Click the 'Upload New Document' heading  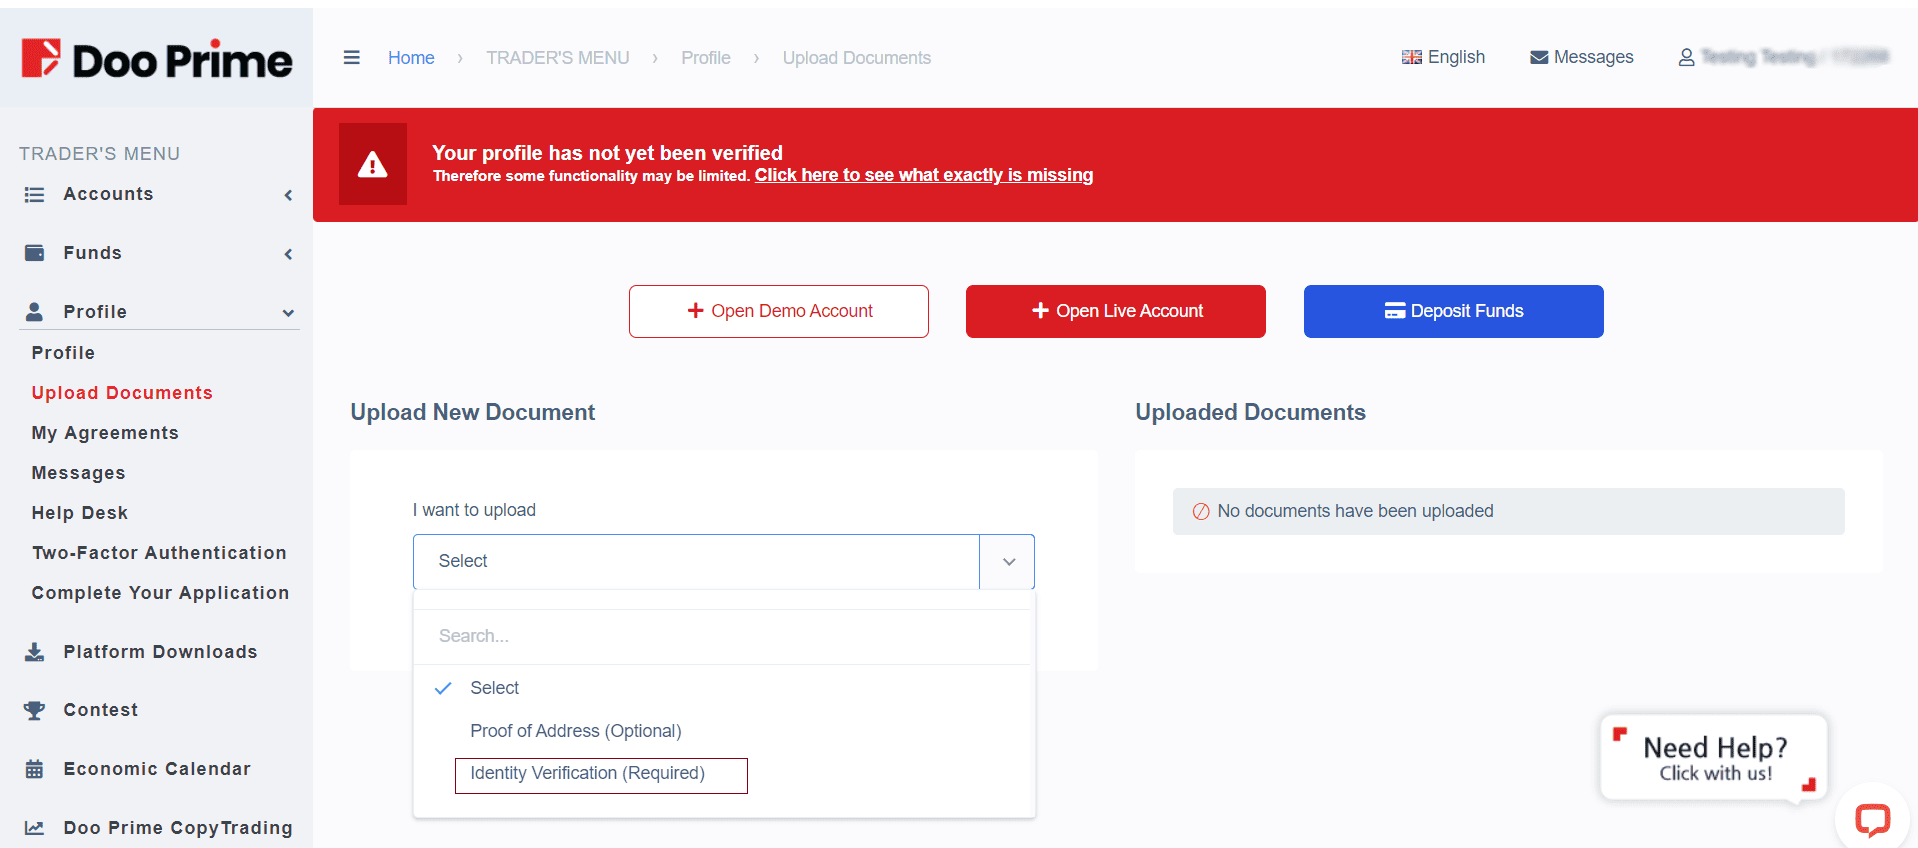pos(473,412)
